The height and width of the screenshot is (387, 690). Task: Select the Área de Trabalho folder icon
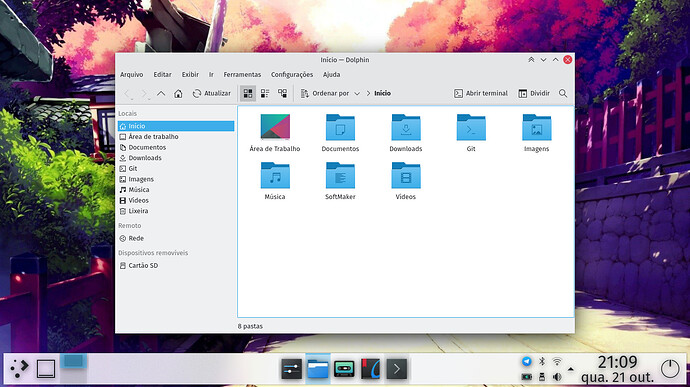point(275,127)
